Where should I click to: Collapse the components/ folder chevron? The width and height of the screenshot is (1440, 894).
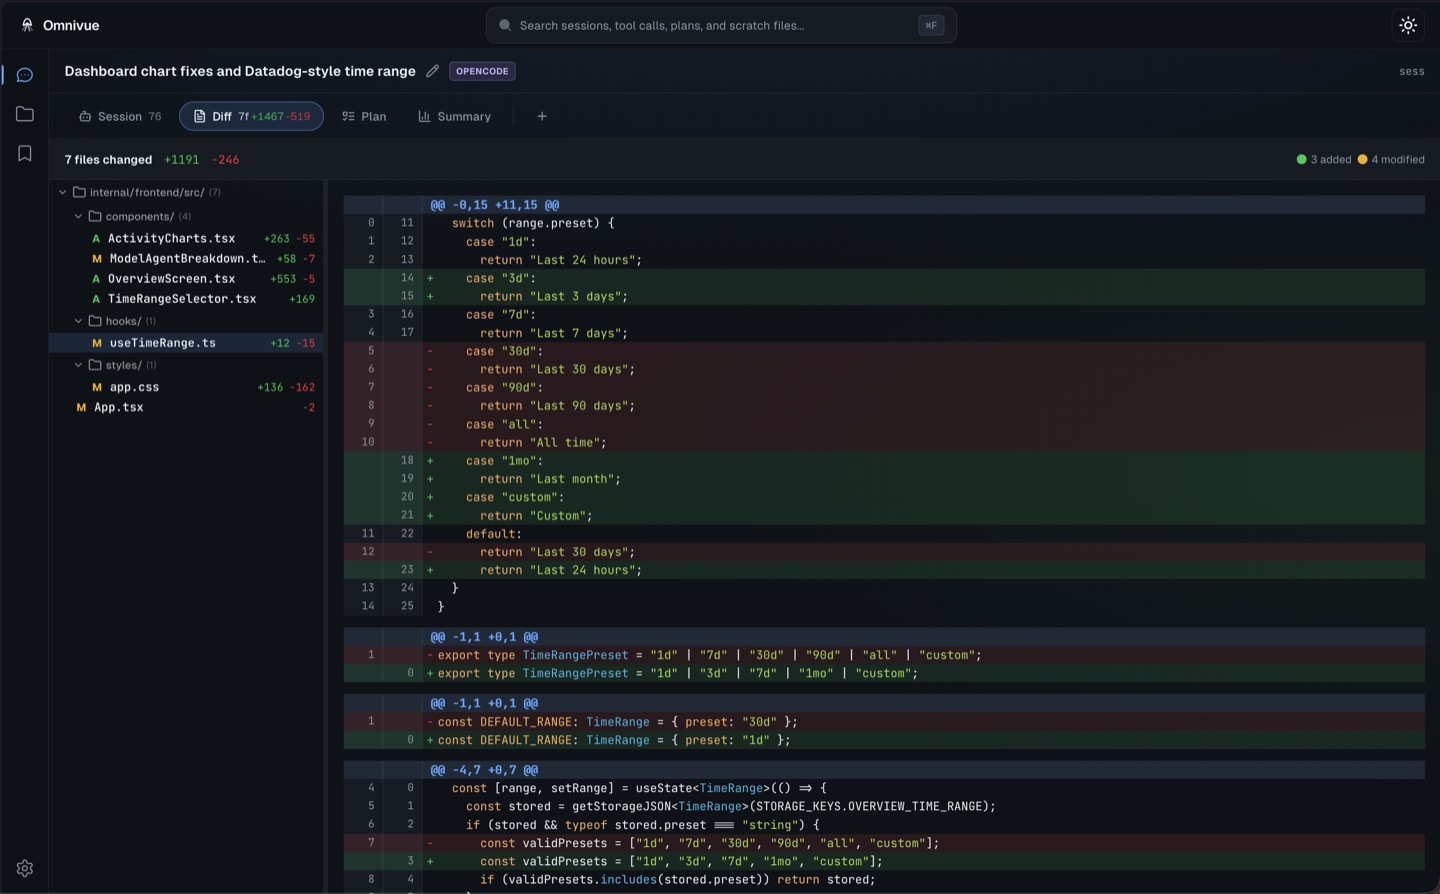pos(79,216)
